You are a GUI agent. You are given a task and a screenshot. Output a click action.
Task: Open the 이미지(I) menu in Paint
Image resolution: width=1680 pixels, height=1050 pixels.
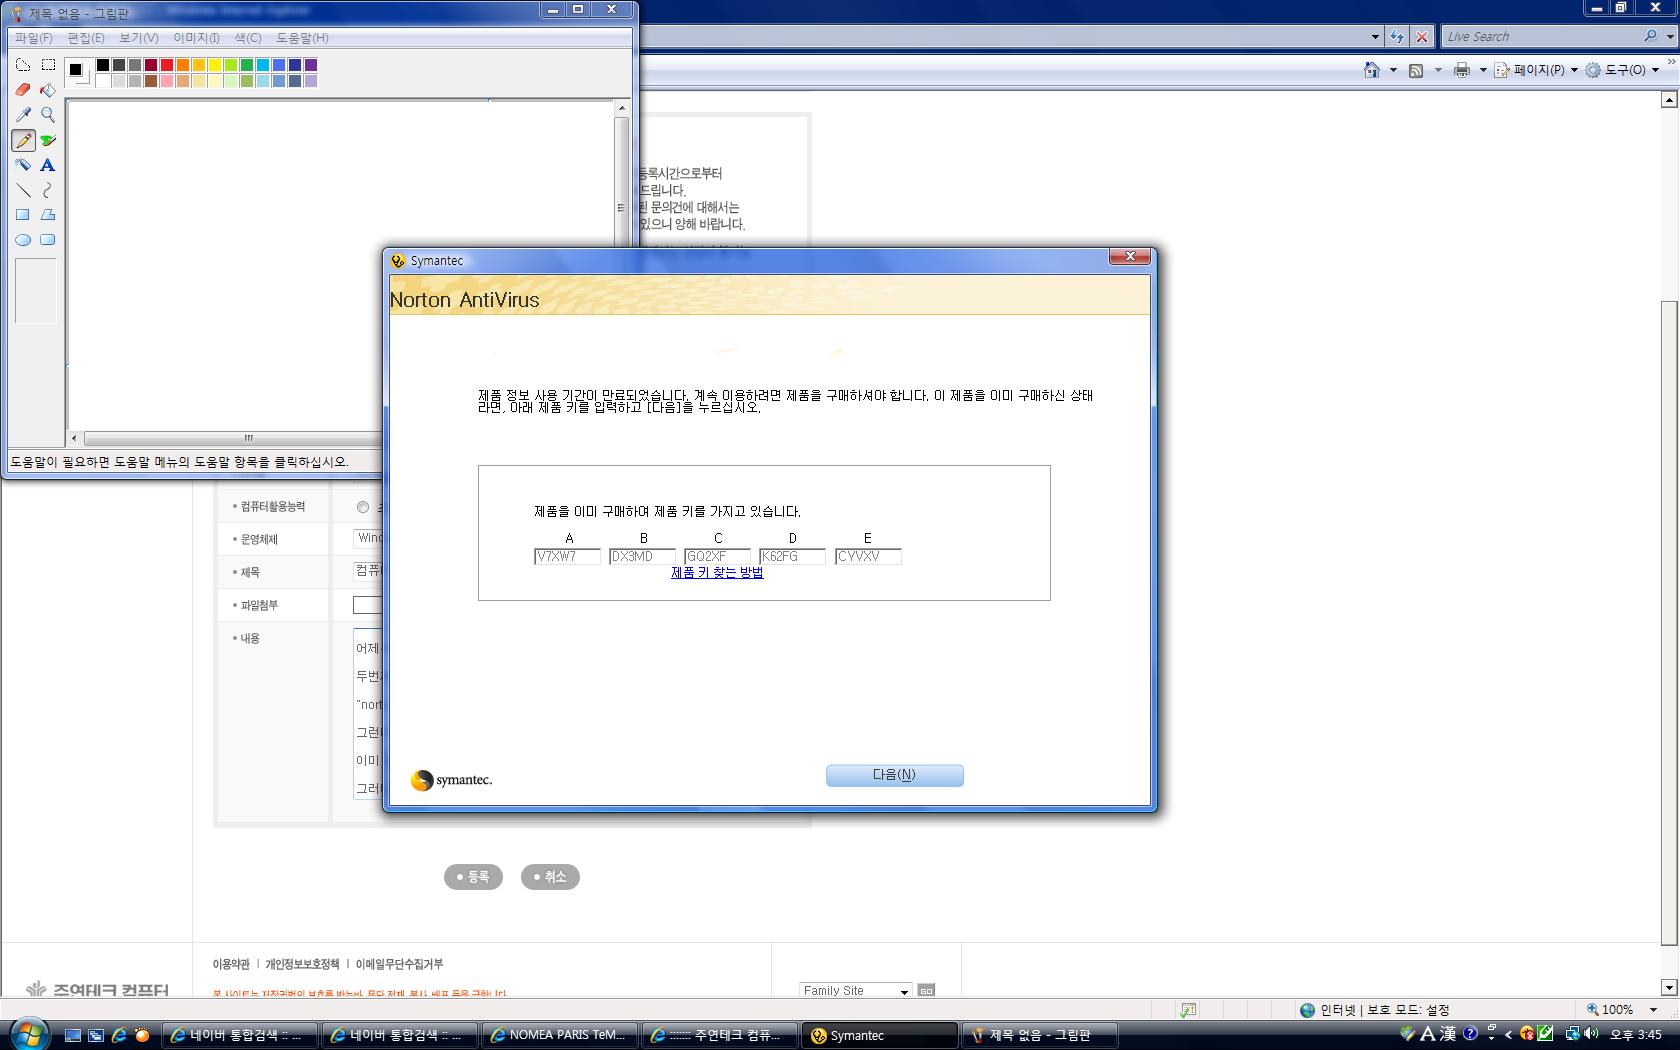(x=196, y=38)
